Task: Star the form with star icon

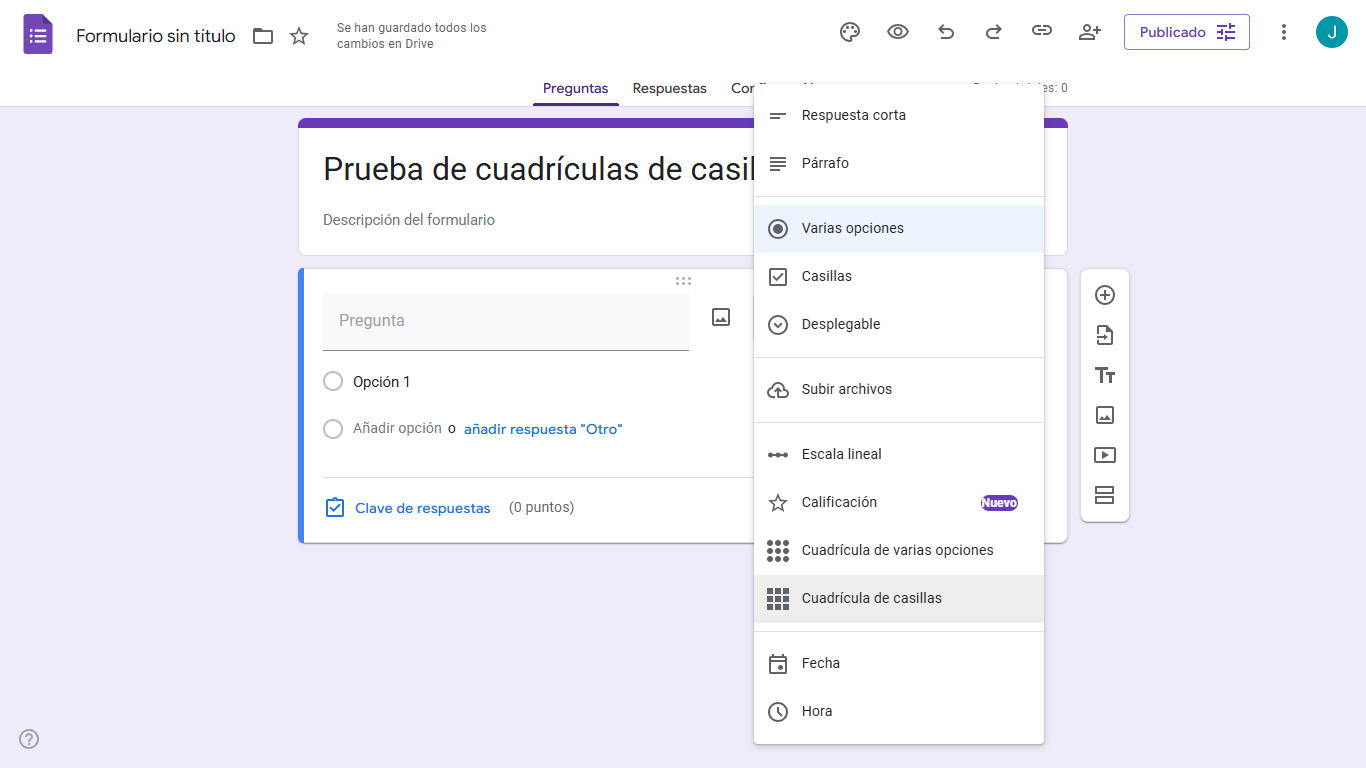Action: coord(299,36)
